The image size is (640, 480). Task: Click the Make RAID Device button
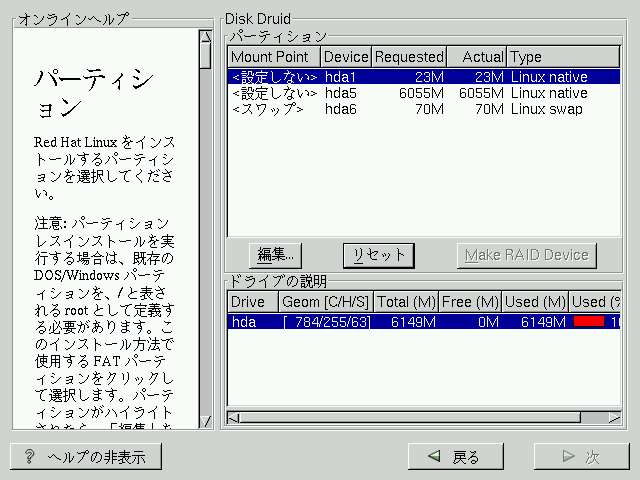coord(526,255)
